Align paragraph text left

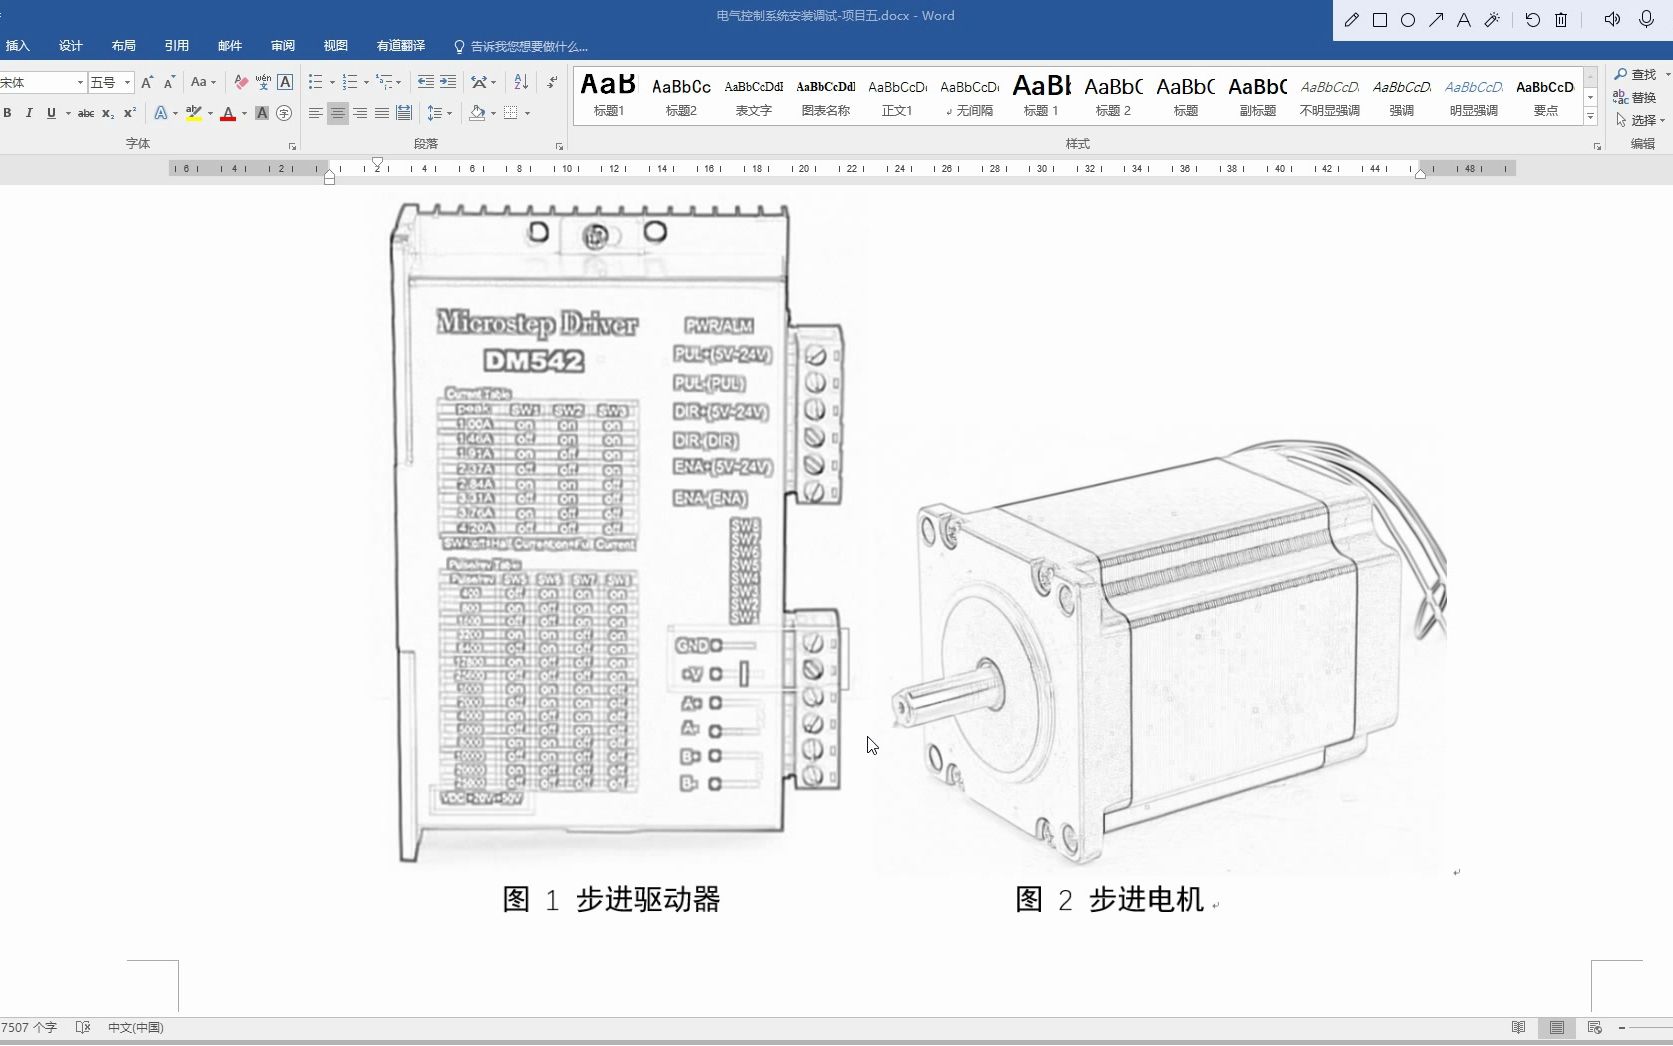(316, 113)
